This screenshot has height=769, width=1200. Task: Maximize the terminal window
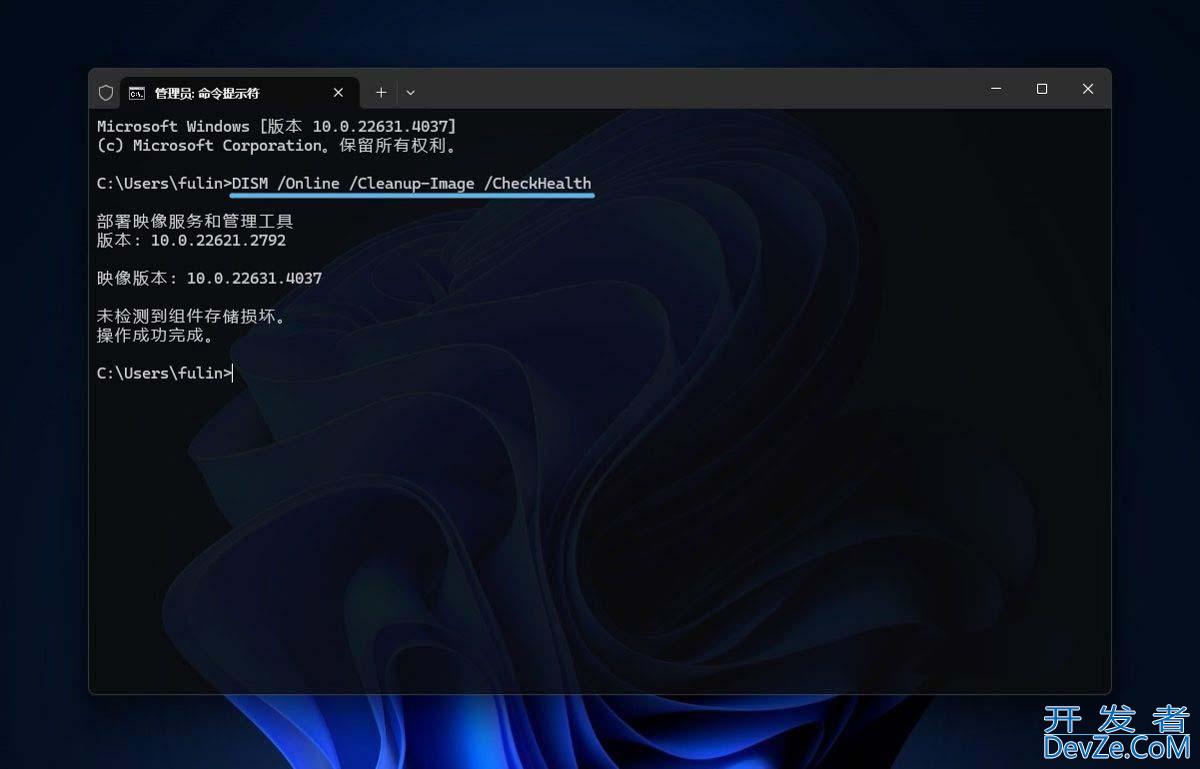(x=1042, y=89)
